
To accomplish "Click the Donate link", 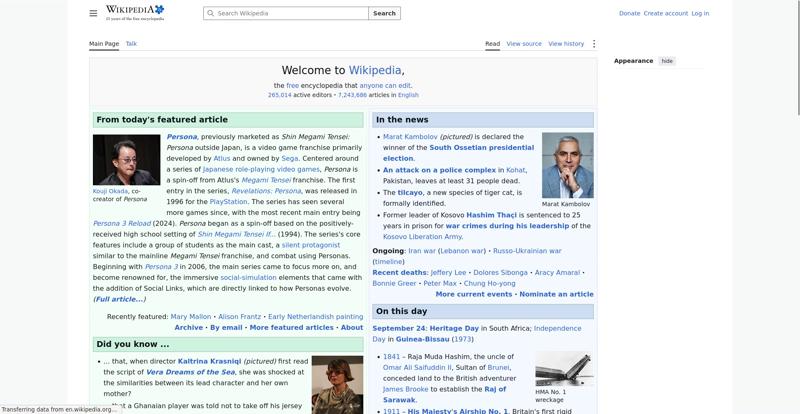I will click(x=629, y=13).
